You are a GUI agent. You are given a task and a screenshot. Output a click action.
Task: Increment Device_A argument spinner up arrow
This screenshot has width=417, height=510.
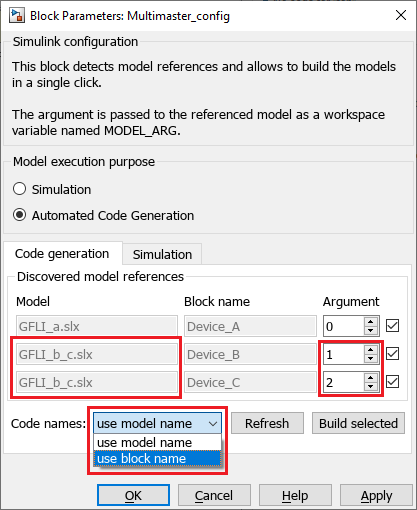tap(371, 322)
